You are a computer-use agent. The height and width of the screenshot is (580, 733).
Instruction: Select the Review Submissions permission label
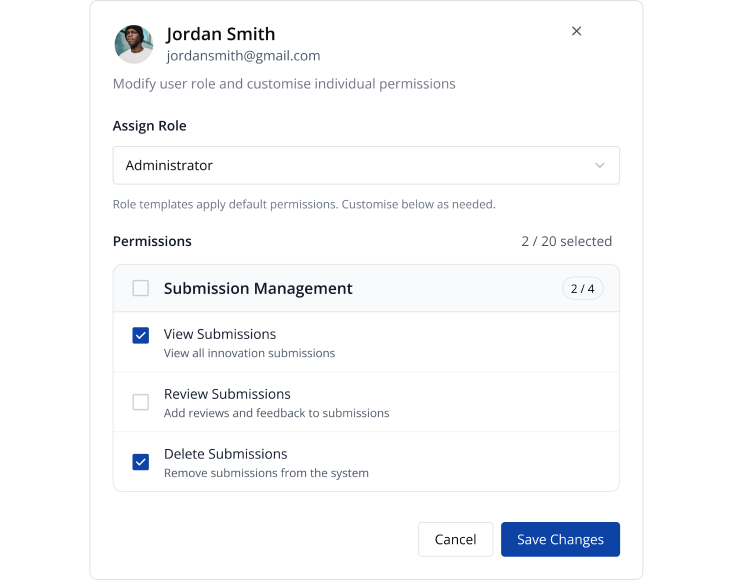[x=227, y=394]
